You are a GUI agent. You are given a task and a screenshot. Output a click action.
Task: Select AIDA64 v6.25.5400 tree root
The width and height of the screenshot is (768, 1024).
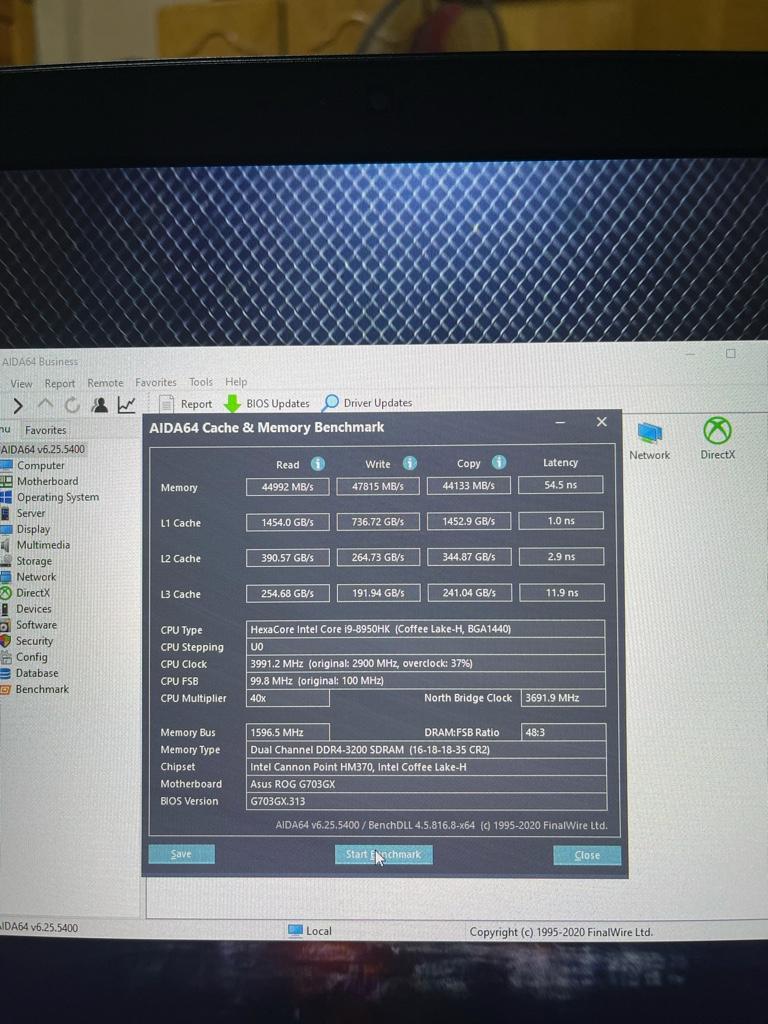42,449
